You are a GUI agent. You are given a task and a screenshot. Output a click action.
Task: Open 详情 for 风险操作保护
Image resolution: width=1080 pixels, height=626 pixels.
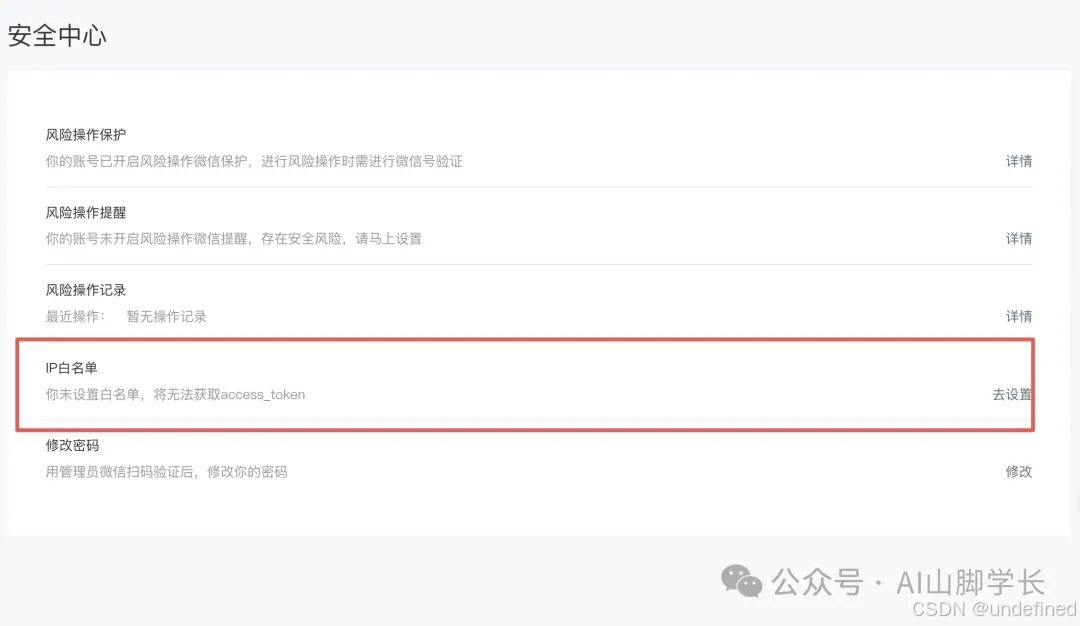(1019, 161)
